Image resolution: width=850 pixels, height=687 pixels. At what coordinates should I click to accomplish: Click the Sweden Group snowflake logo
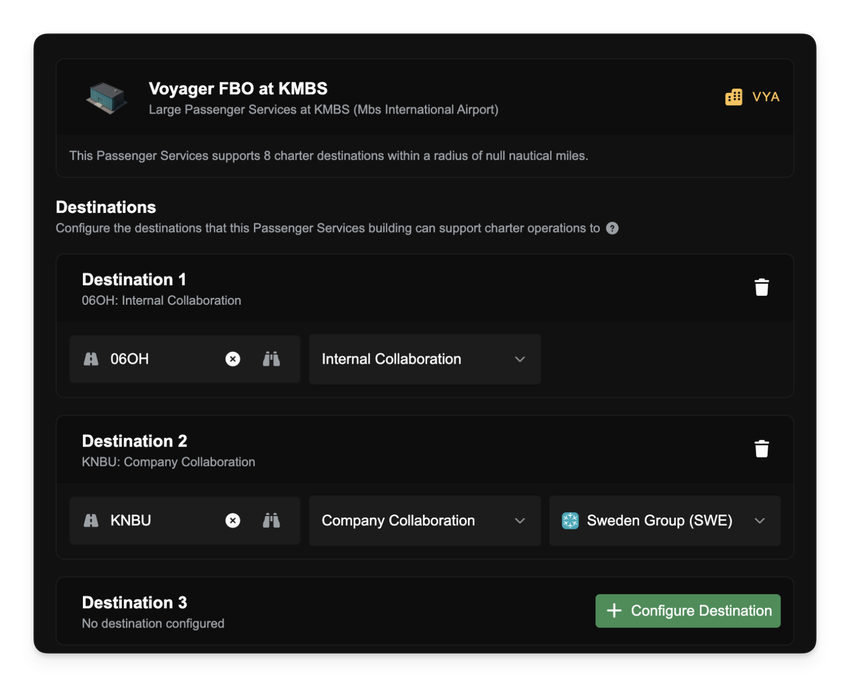570,520
